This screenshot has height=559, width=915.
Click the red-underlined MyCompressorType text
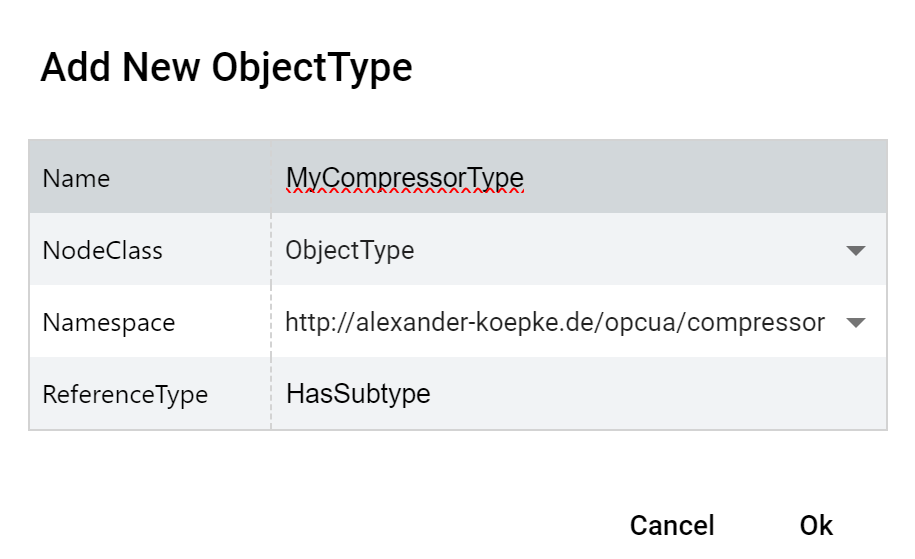[x=404, y=178]
